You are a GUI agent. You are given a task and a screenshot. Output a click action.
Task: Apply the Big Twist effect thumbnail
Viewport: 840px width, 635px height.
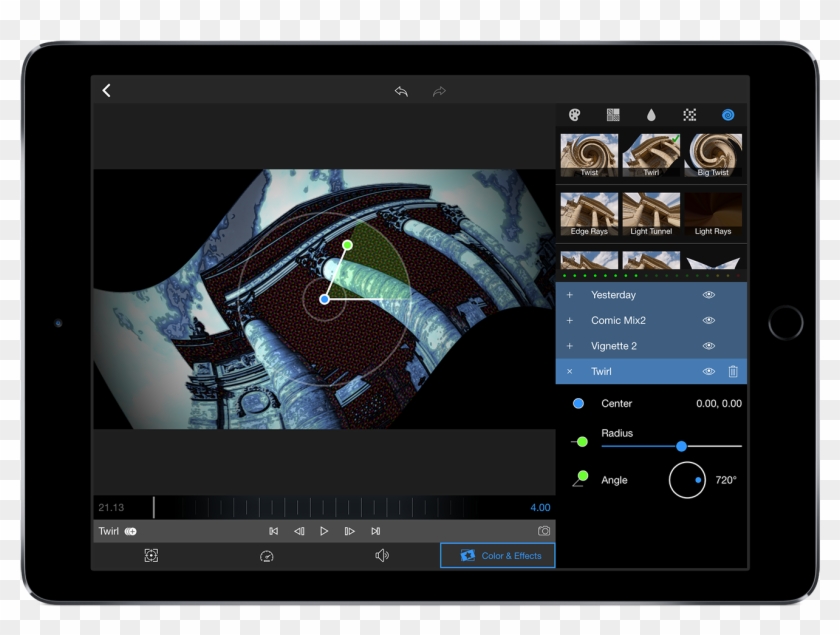pyautogui.click(x=713, y=155)
